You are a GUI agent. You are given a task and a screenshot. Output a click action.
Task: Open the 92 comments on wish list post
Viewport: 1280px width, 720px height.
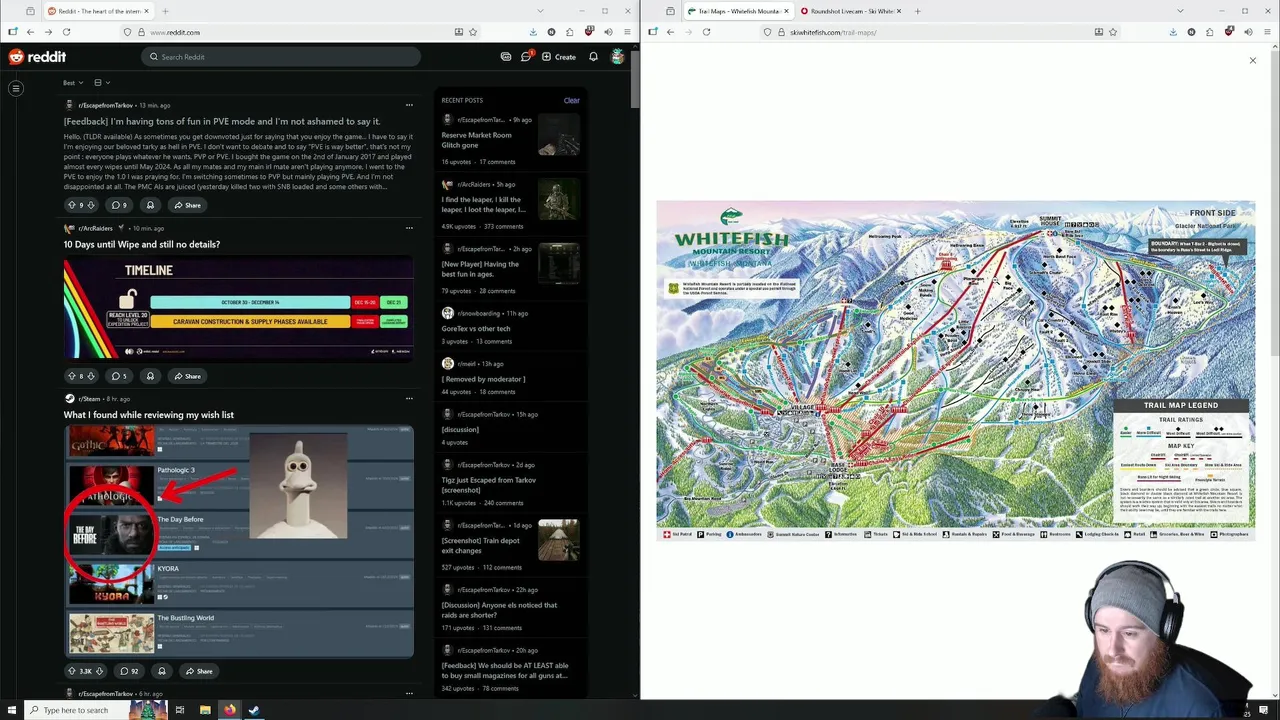tap(130, 671)
